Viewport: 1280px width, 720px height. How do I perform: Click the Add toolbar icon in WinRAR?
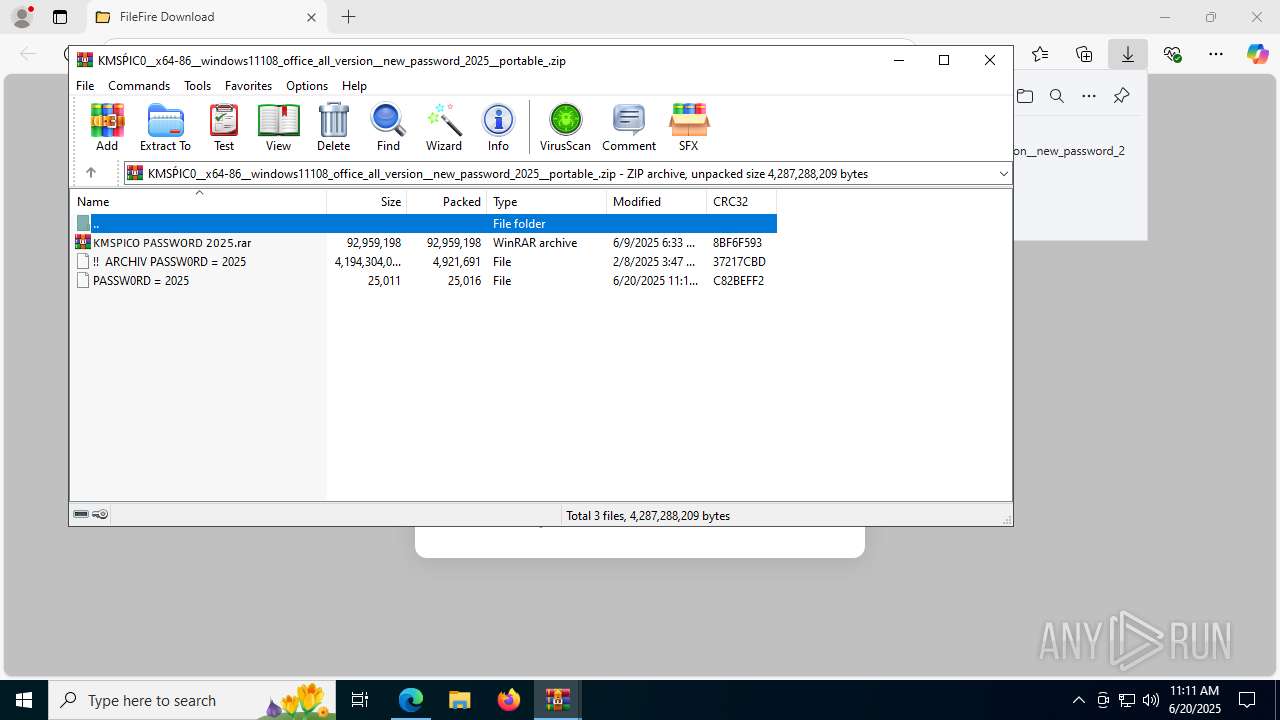point(107,127)
